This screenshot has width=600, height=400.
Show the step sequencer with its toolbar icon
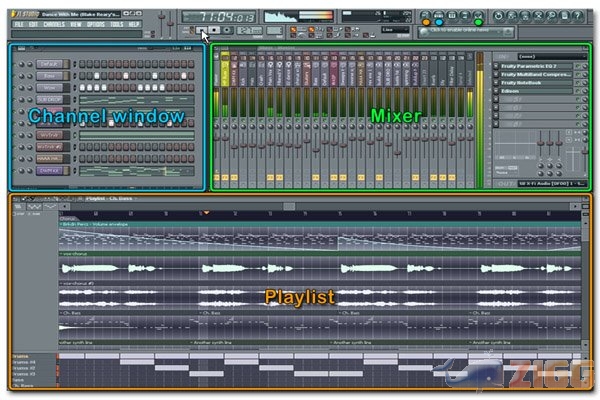click(439, 16)
